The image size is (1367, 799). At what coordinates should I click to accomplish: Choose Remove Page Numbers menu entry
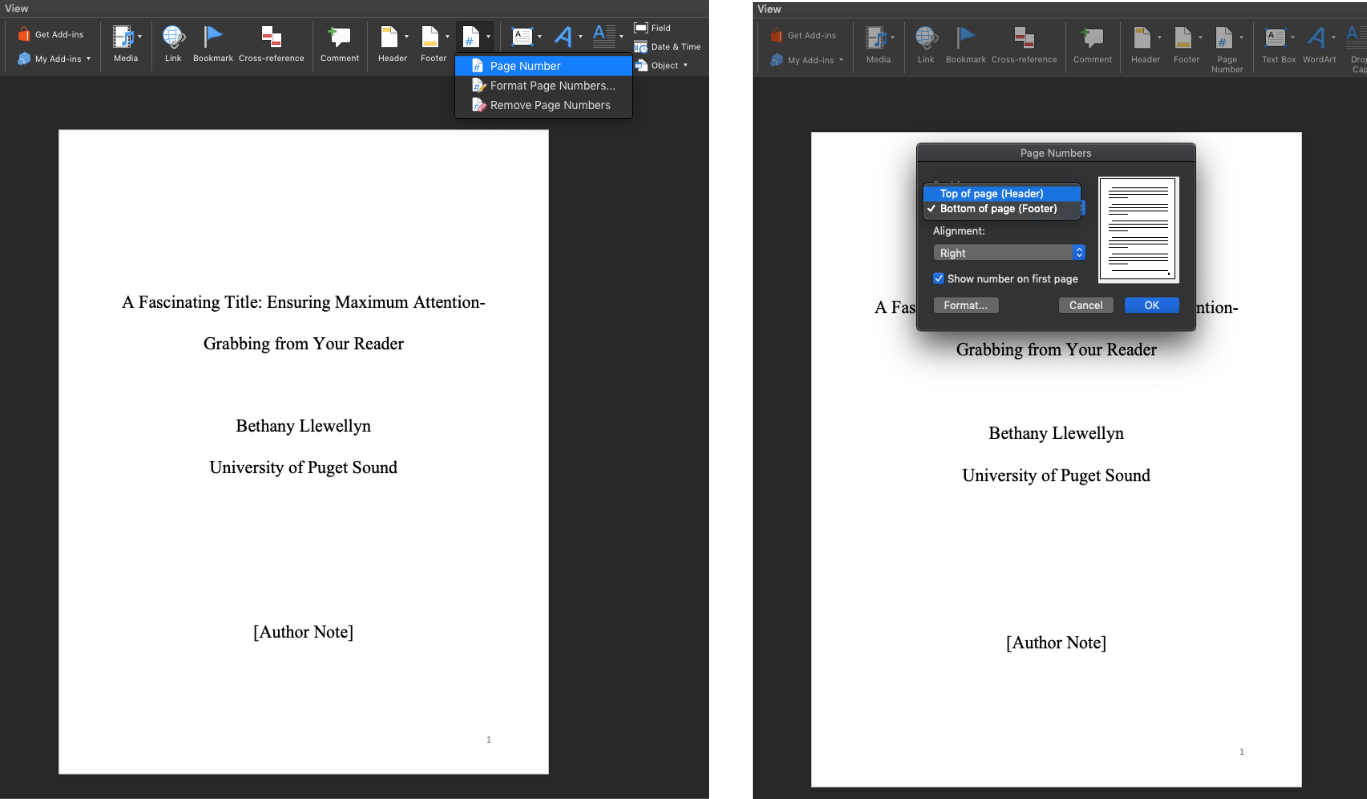(x=543, y=105)
